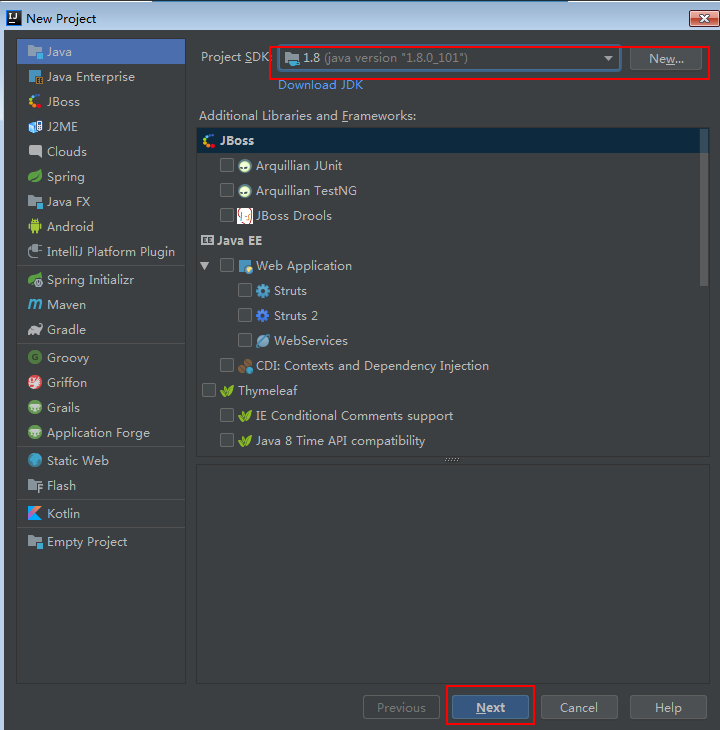
Task: Select the Spring Initializr icon
Action: point(35,280)
